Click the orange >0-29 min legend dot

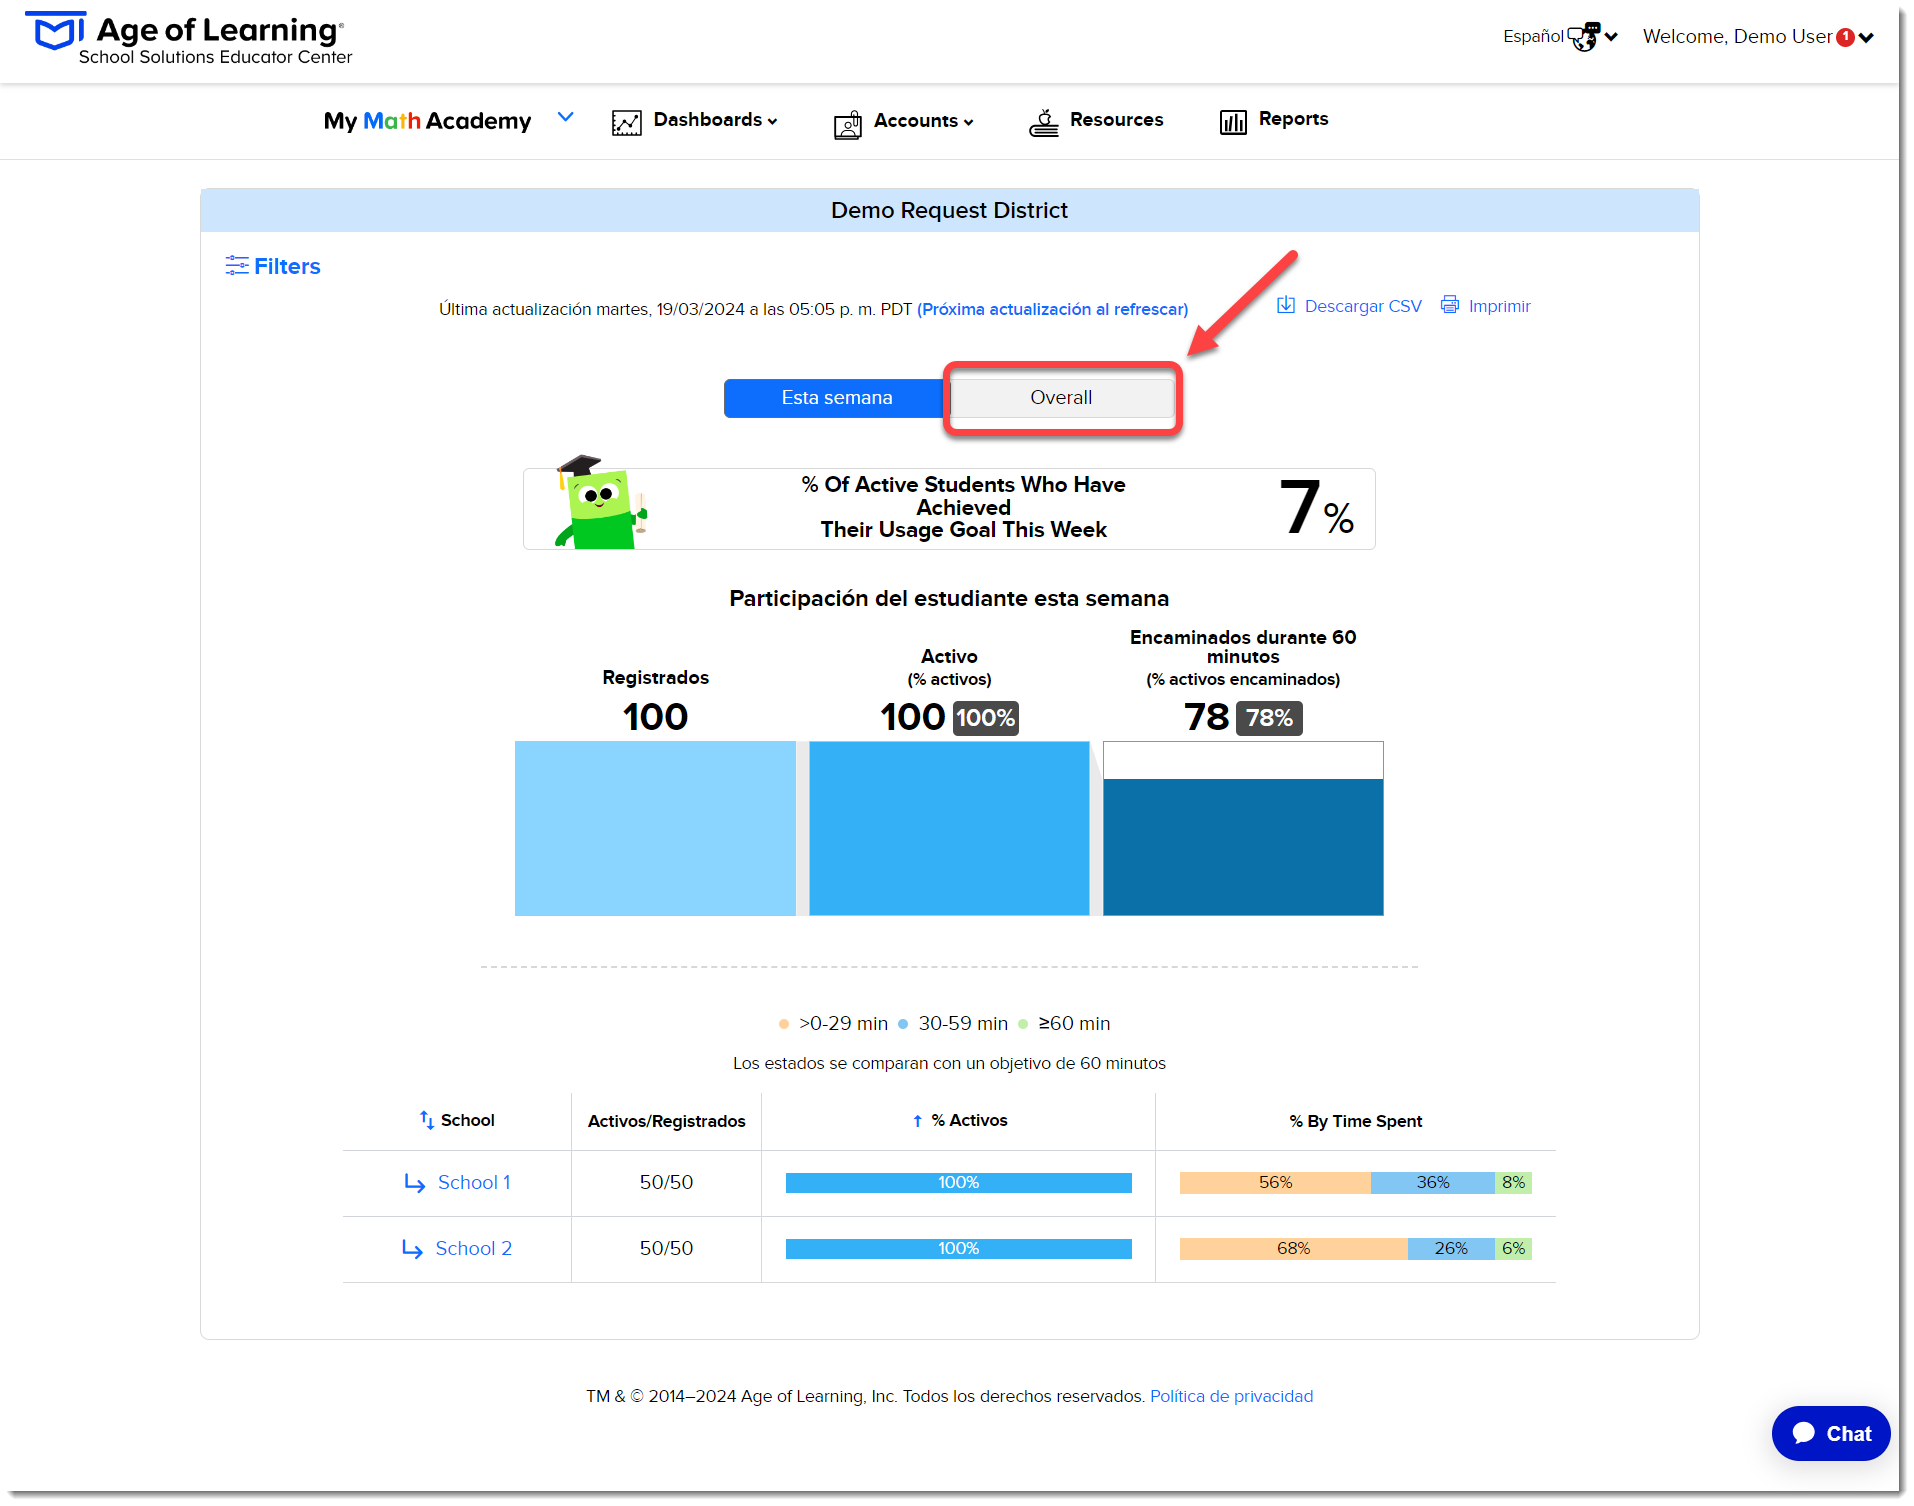pyautogui.click(x=784, y=1024)
